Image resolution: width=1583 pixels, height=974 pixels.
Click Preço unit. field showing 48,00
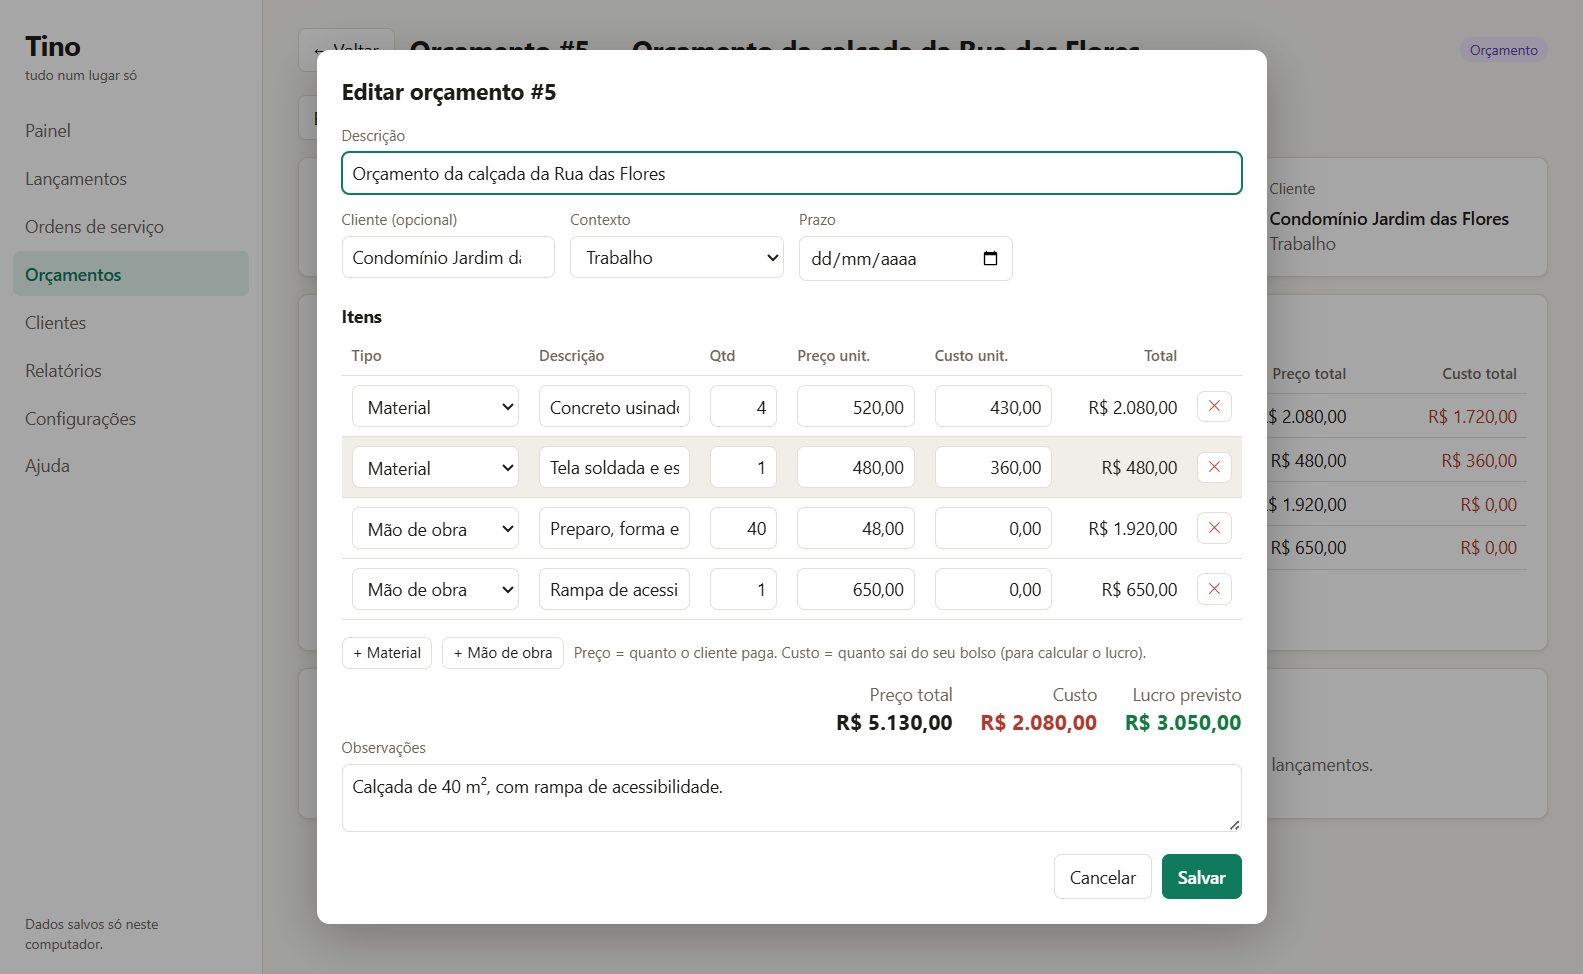(856, 528)
